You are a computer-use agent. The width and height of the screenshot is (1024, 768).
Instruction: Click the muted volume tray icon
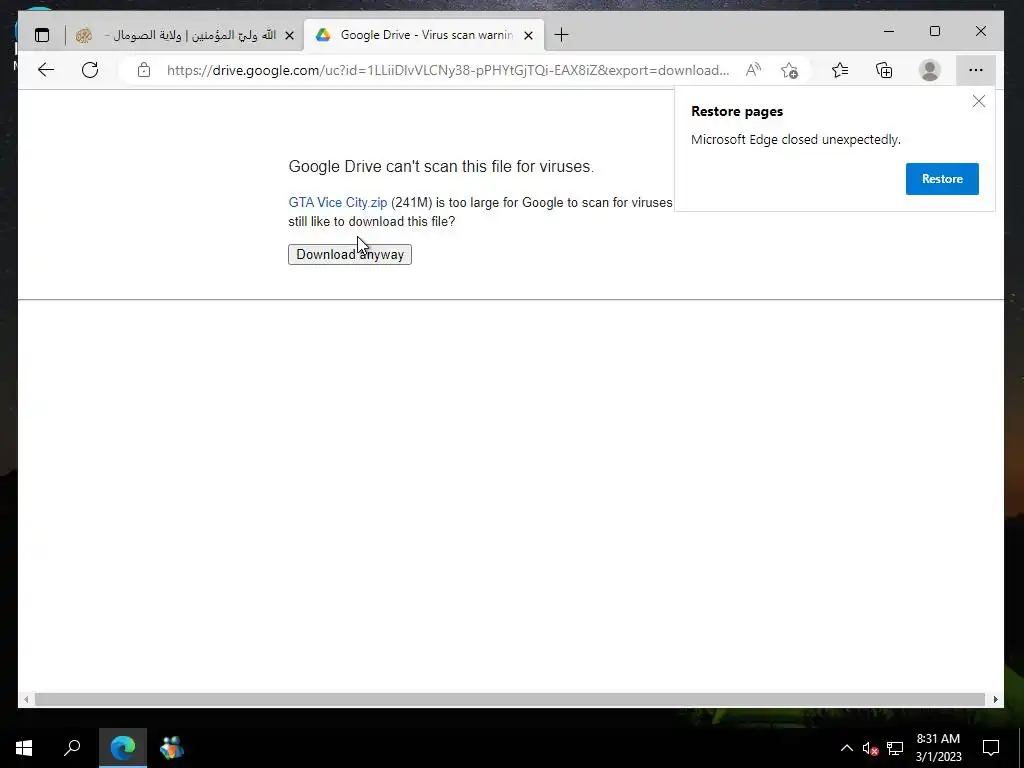[870, 748]
